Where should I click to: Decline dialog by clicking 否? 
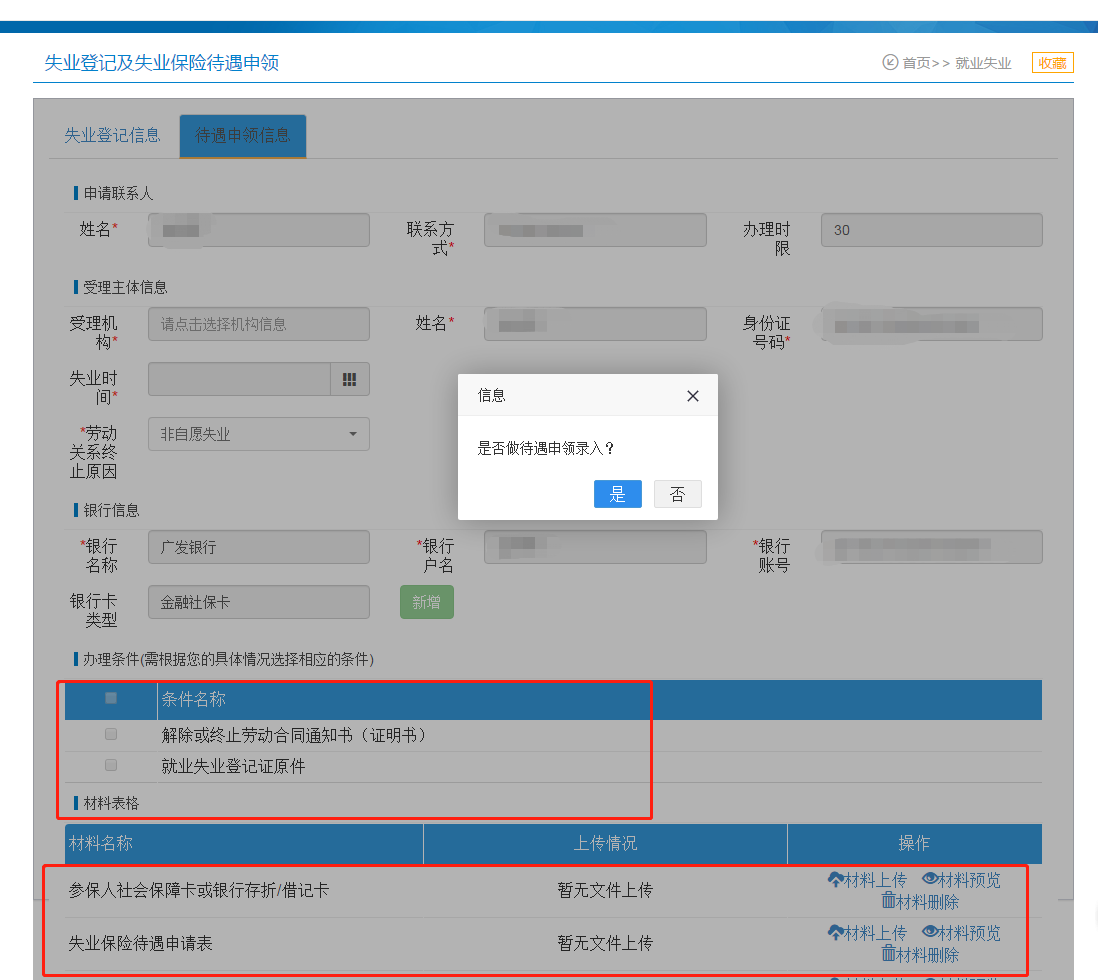677,494
